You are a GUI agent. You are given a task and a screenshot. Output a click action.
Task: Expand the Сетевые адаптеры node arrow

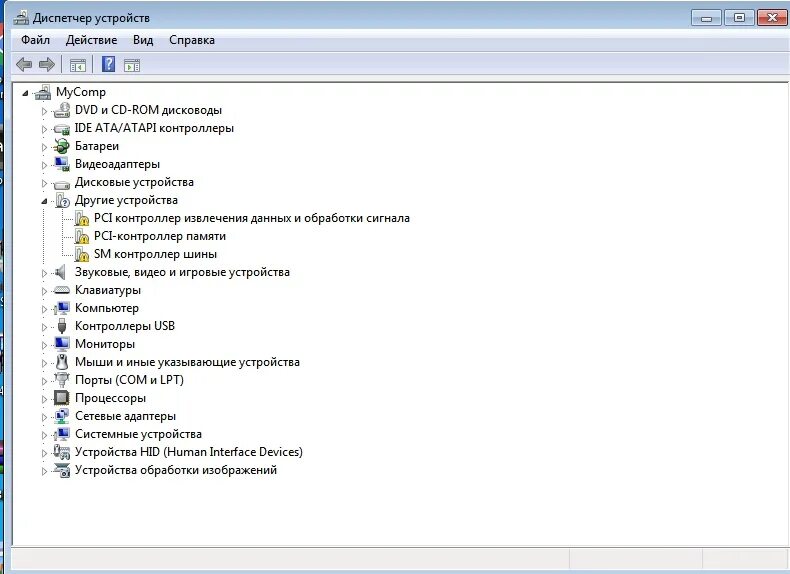(44, 417)
